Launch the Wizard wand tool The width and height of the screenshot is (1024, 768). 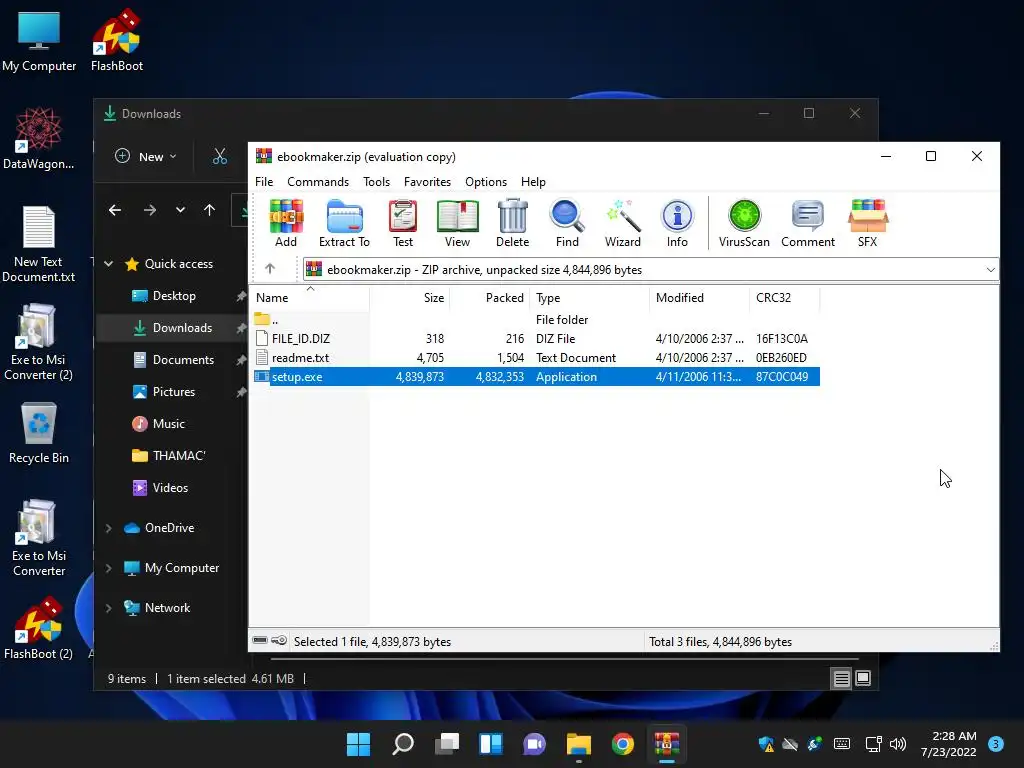pyautogui.click(x=622, y=223)
